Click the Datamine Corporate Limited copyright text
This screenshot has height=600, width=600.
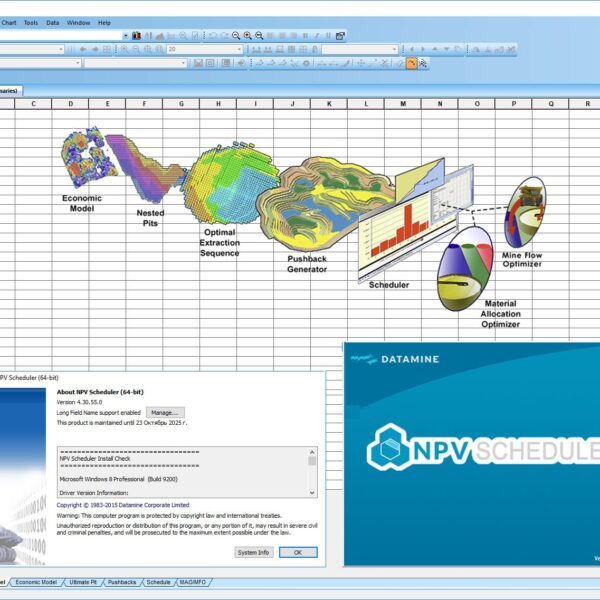tap(123, 505)
